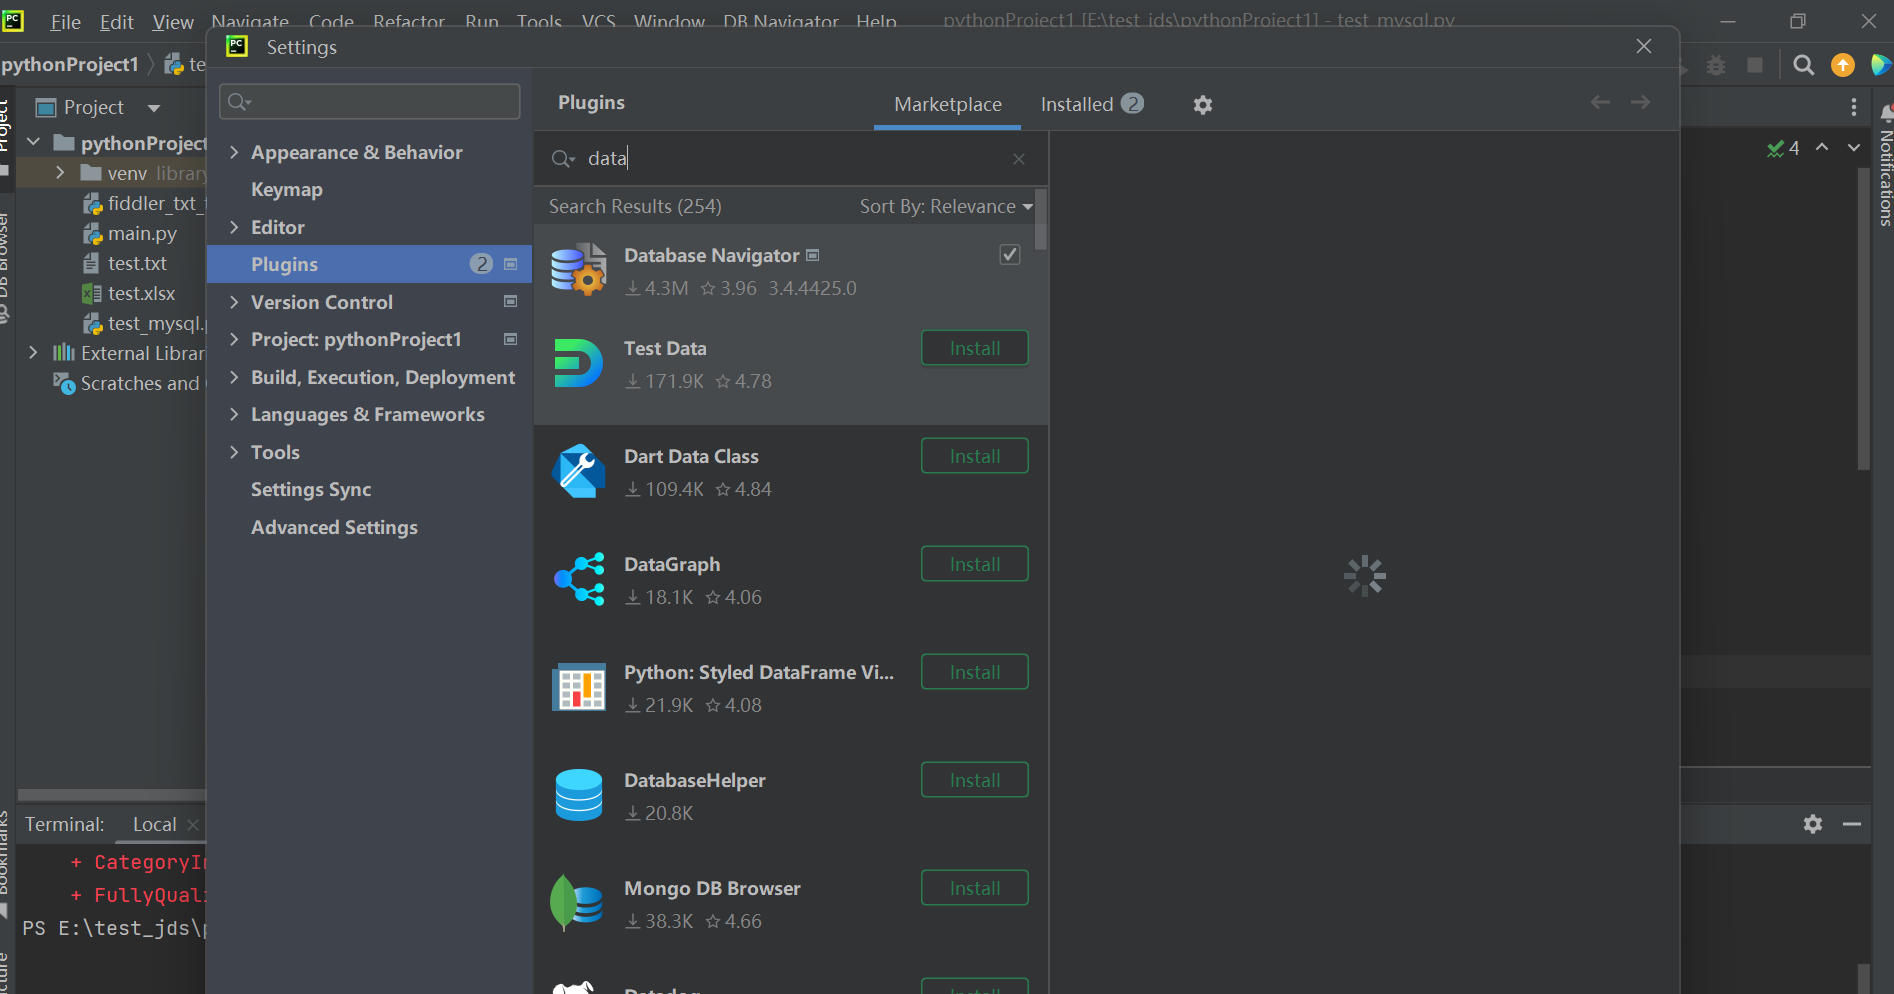
Task: Install the Python Styled DataFrame plugin
Action: pos(975,672)
